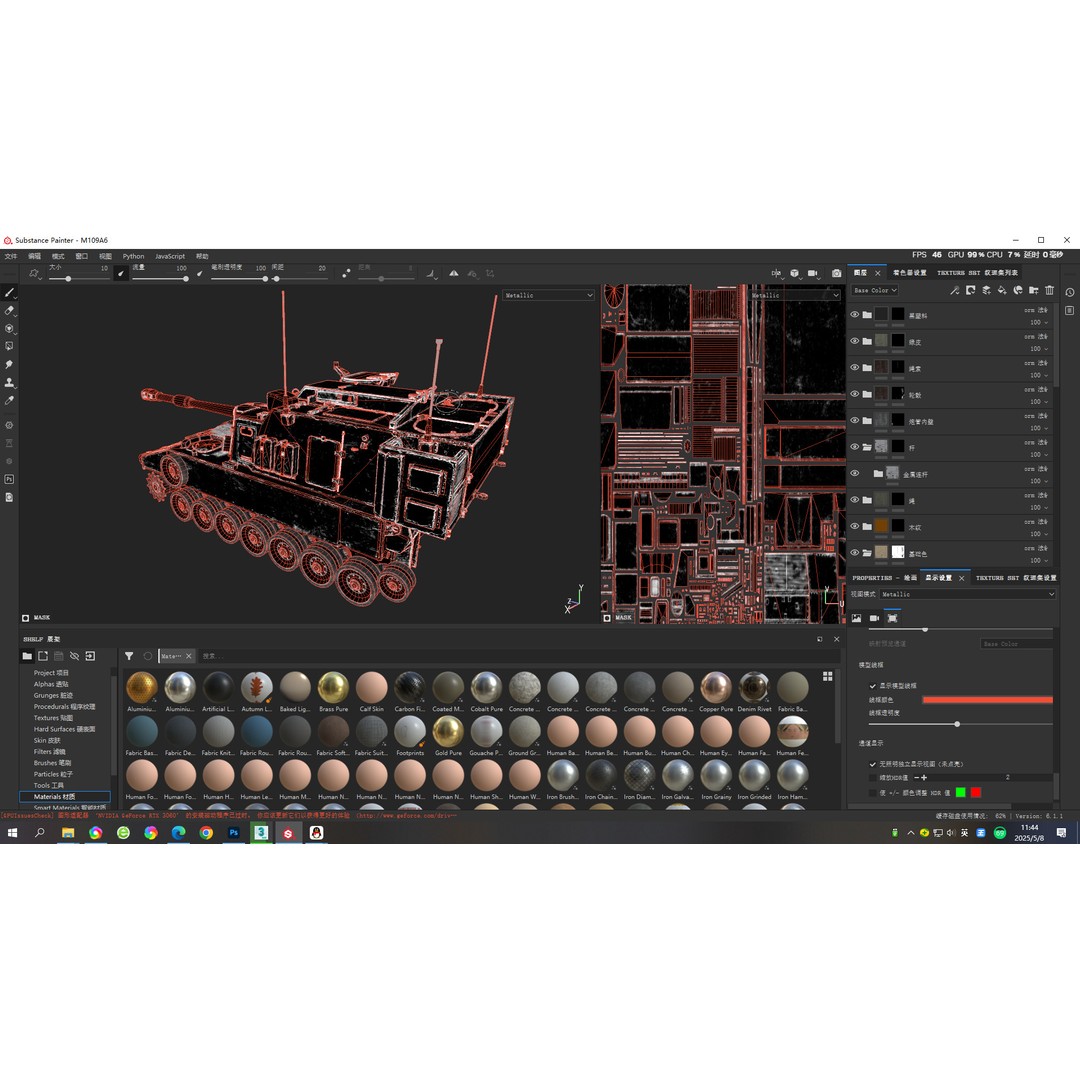Hide the 木纹 layer folder
1080x1080 pixels.
tap(855, 526)
